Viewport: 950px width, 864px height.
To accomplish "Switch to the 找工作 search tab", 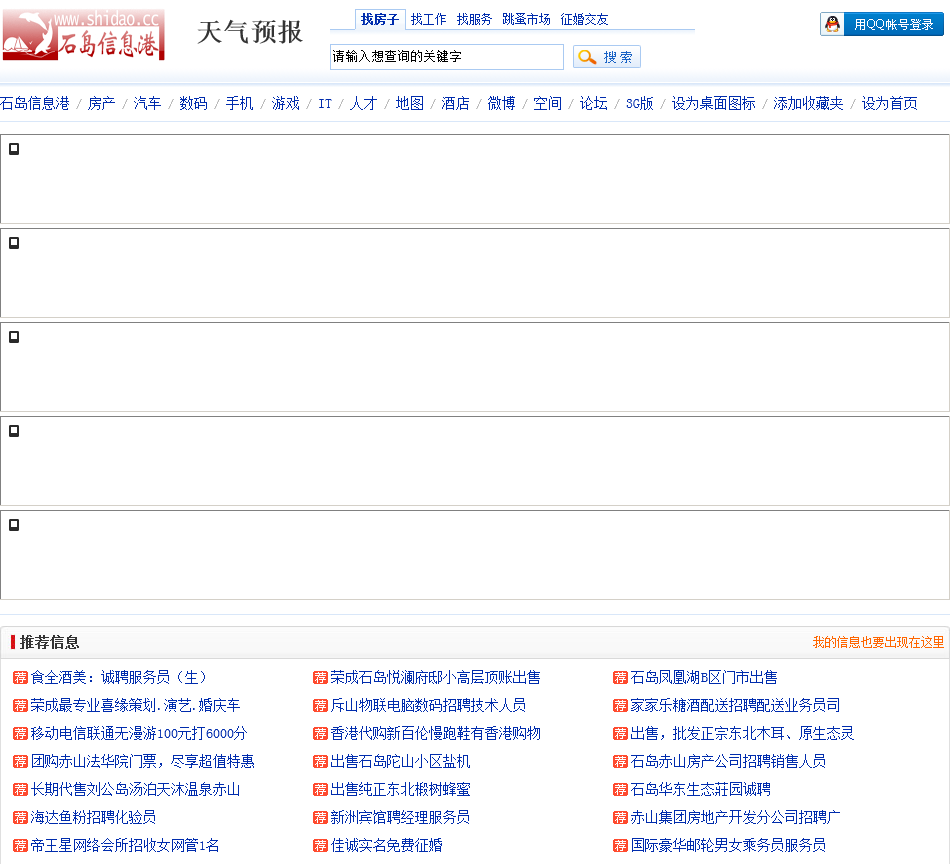I will (x=428, y=19).
